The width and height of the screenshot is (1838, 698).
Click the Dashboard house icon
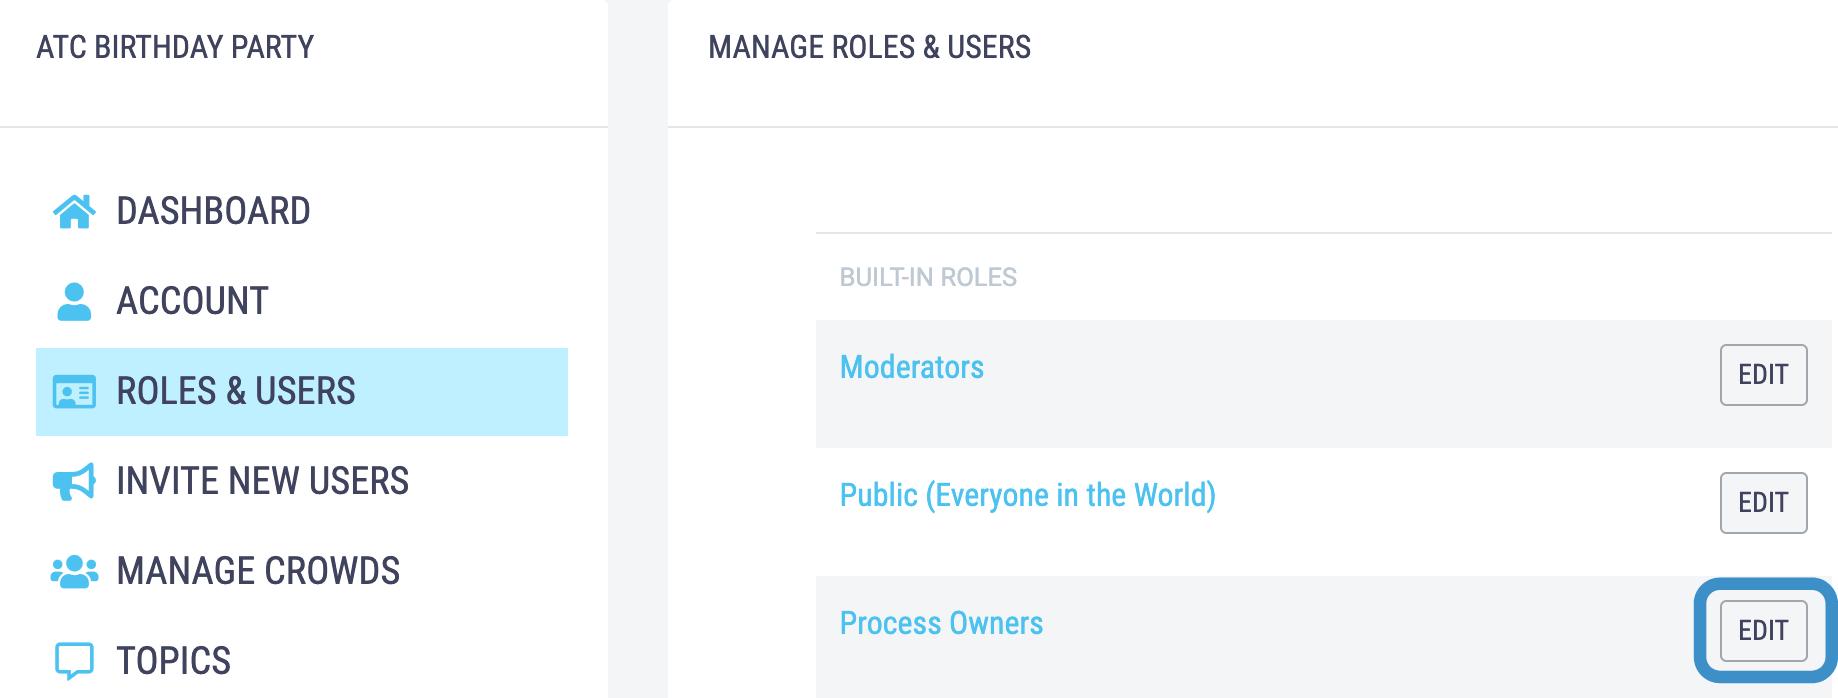pyautogui.click(x=74, y=211)
